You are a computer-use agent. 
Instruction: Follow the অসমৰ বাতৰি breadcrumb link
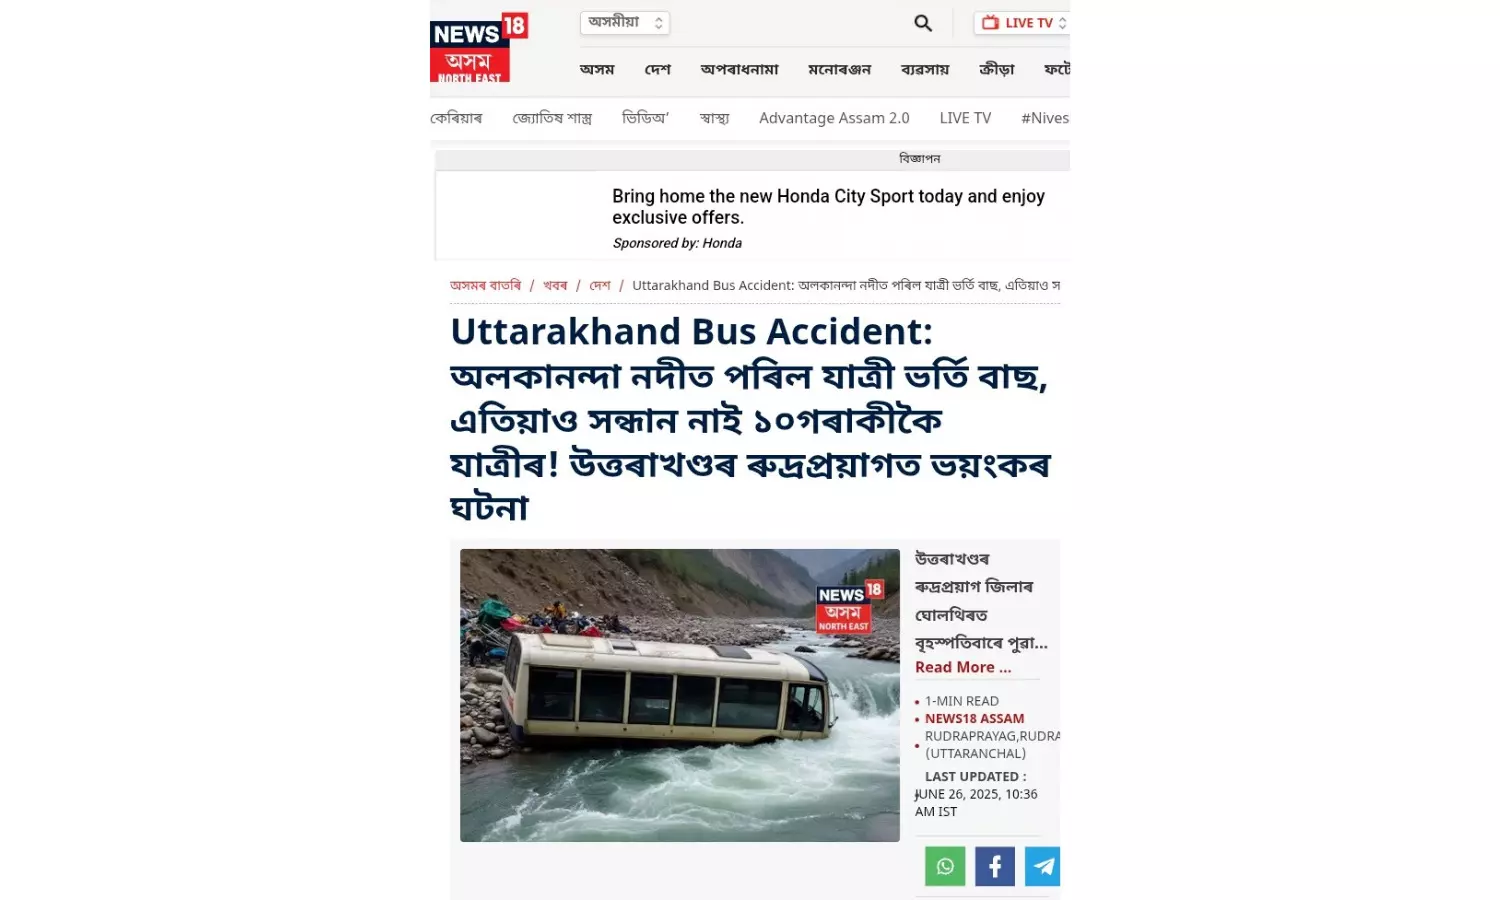pos(485,285)
